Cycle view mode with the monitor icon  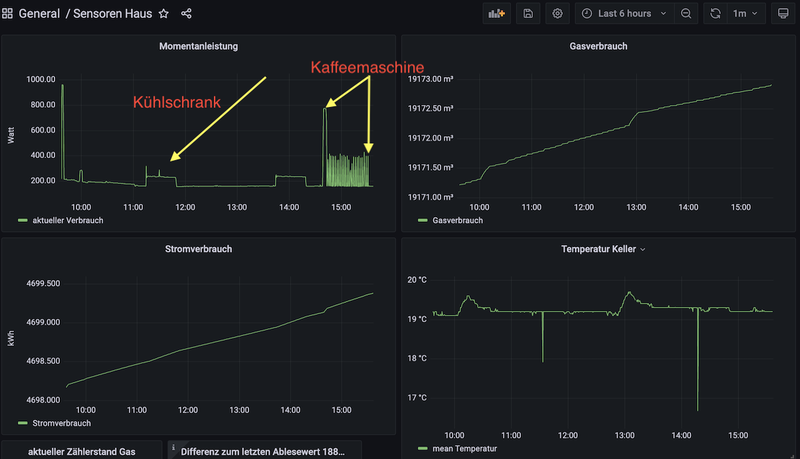(782, 14)
